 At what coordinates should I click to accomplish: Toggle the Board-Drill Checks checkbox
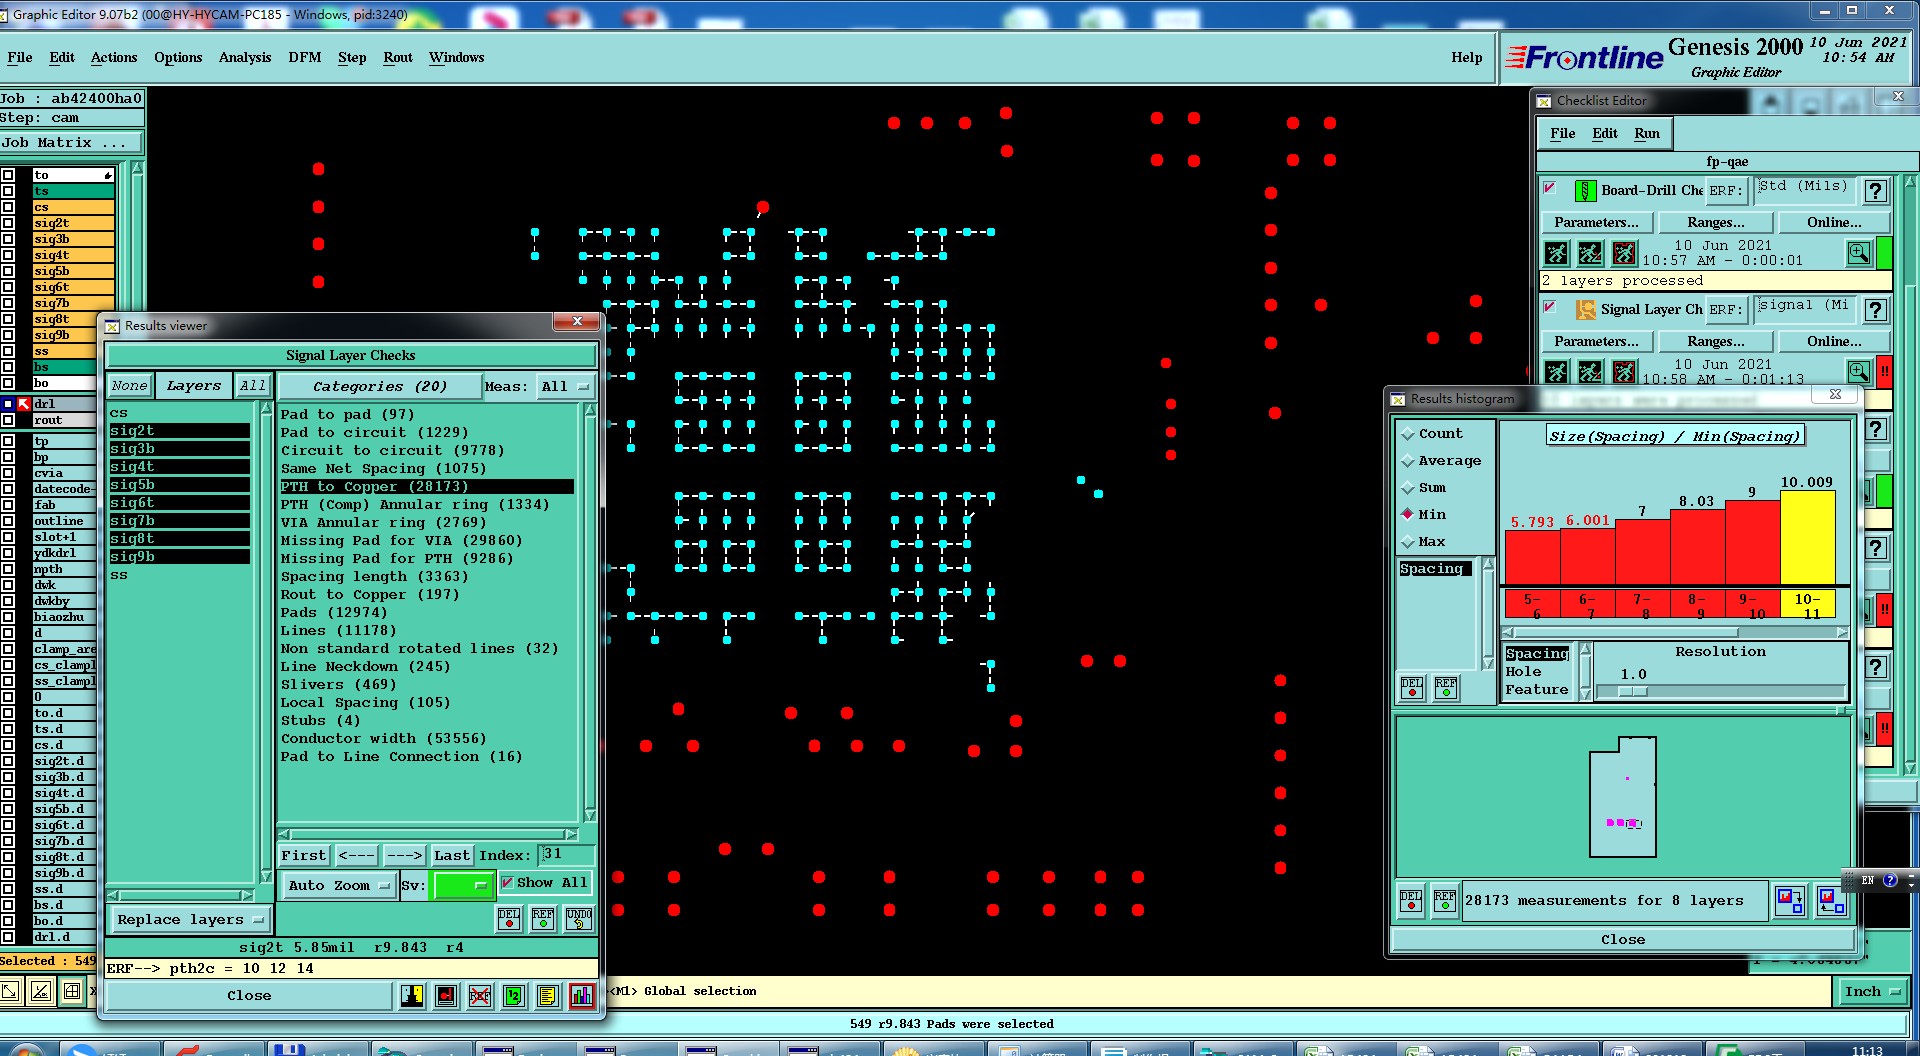pos(1550,188)
